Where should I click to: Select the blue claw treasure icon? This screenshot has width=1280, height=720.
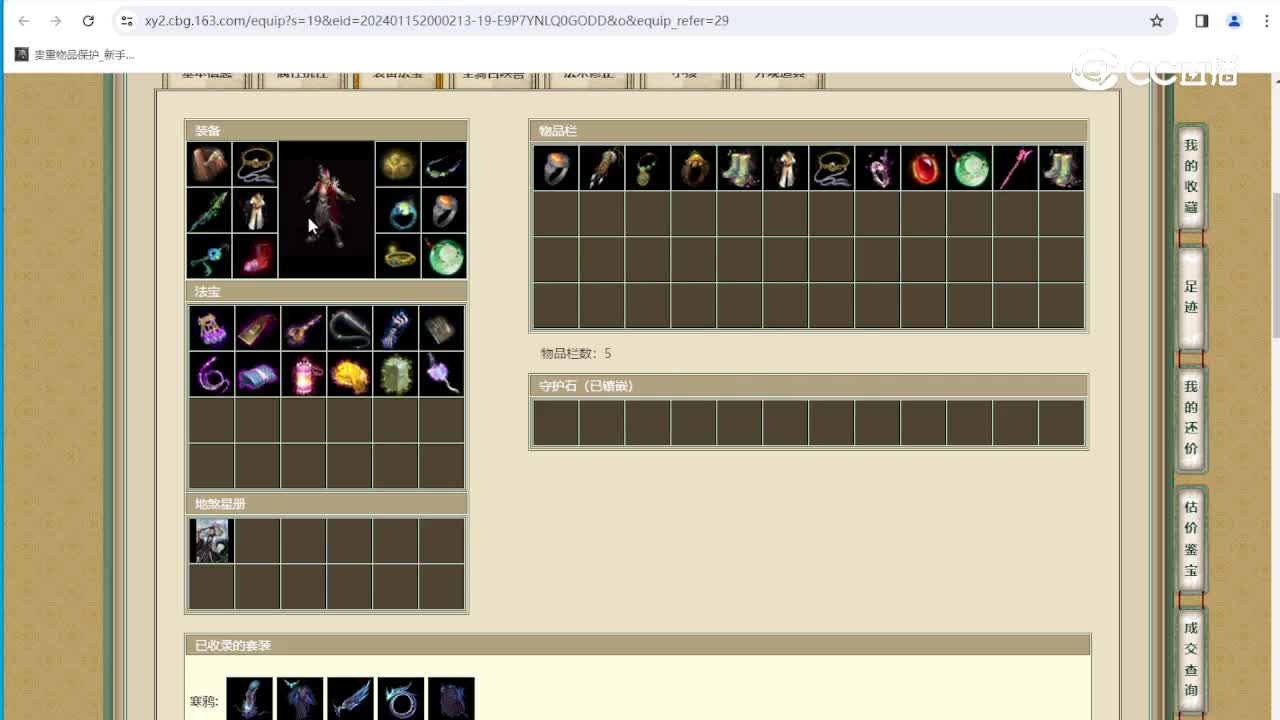(395, 328)
